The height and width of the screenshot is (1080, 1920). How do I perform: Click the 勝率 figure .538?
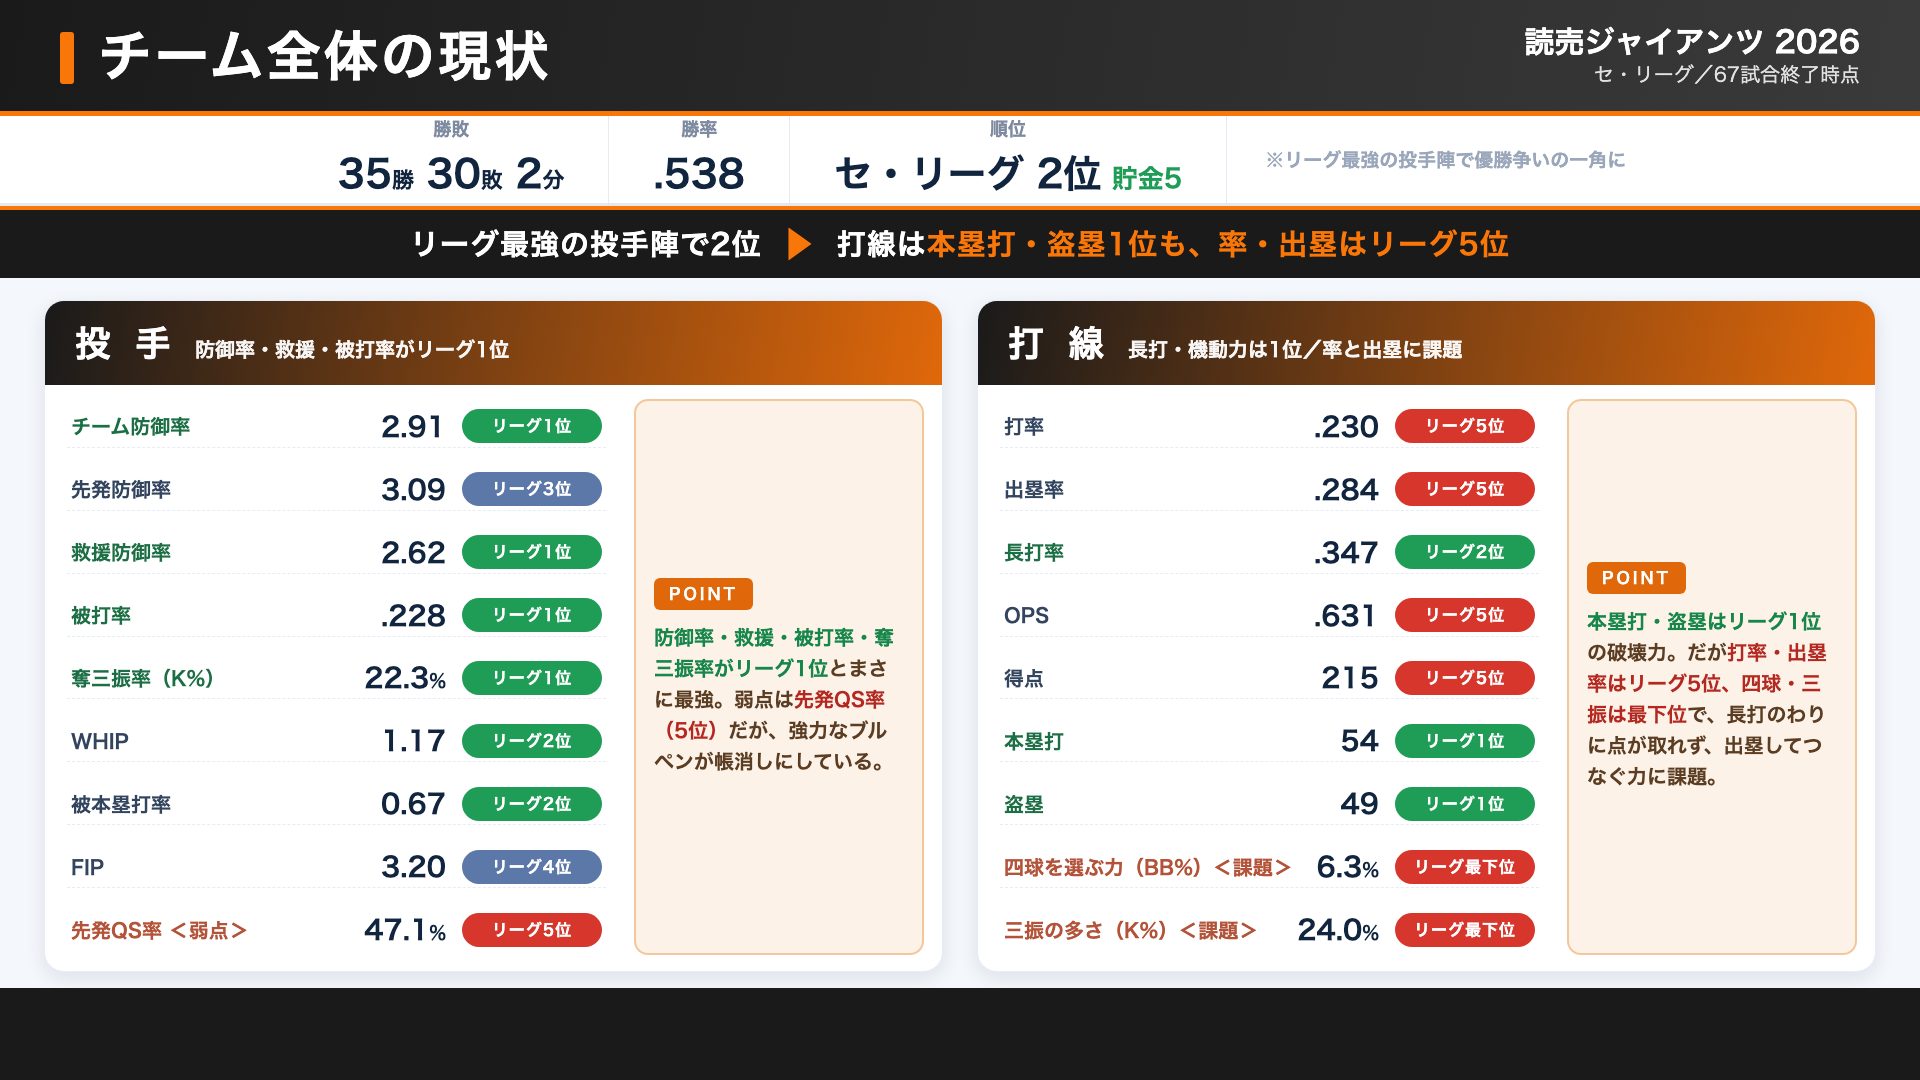click(699, 175)
